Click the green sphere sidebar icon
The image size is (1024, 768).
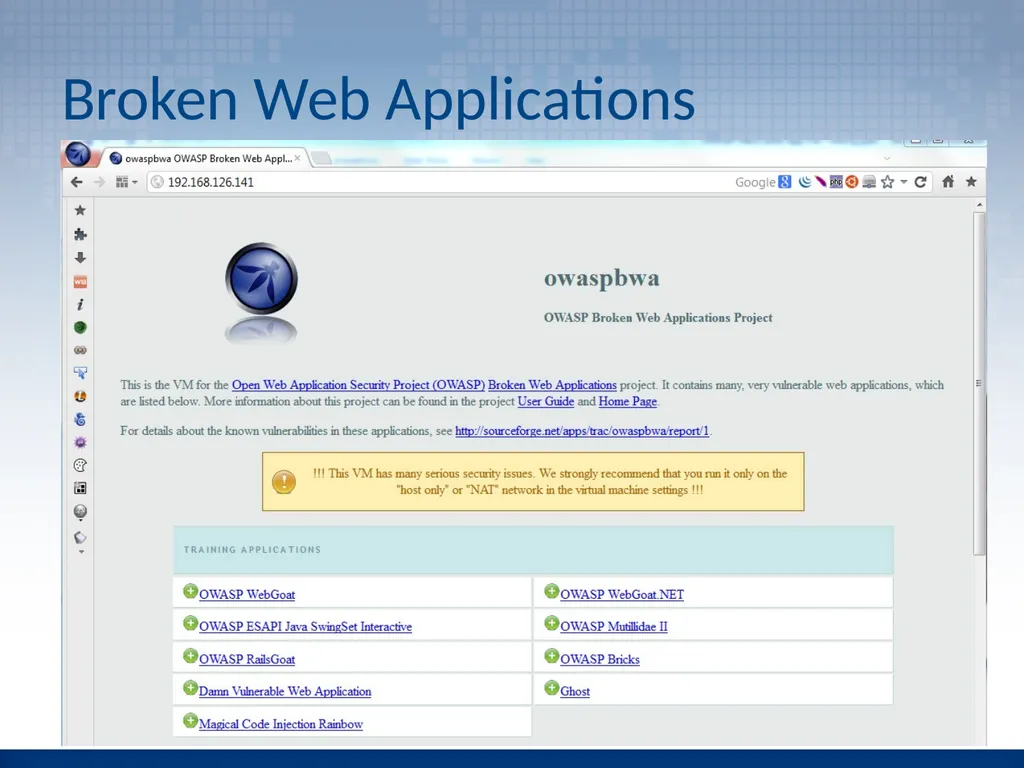pos(80,327)
